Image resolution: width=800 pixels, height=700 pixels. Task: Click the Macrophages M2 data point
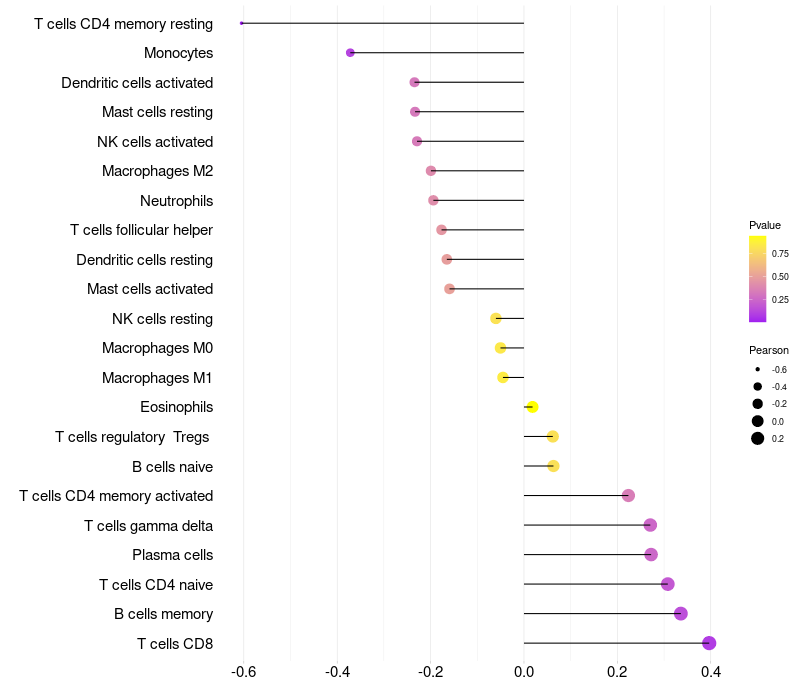click(431, 171)
